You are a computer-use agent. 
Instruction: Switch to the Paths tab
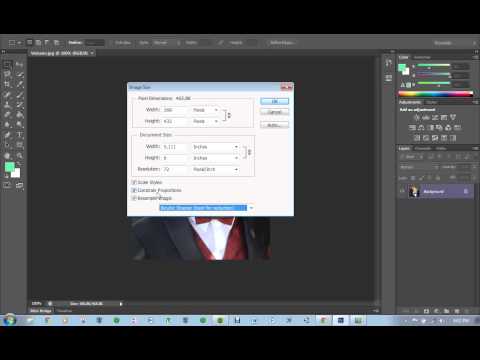pyautogui.click(x=441, y=148)
